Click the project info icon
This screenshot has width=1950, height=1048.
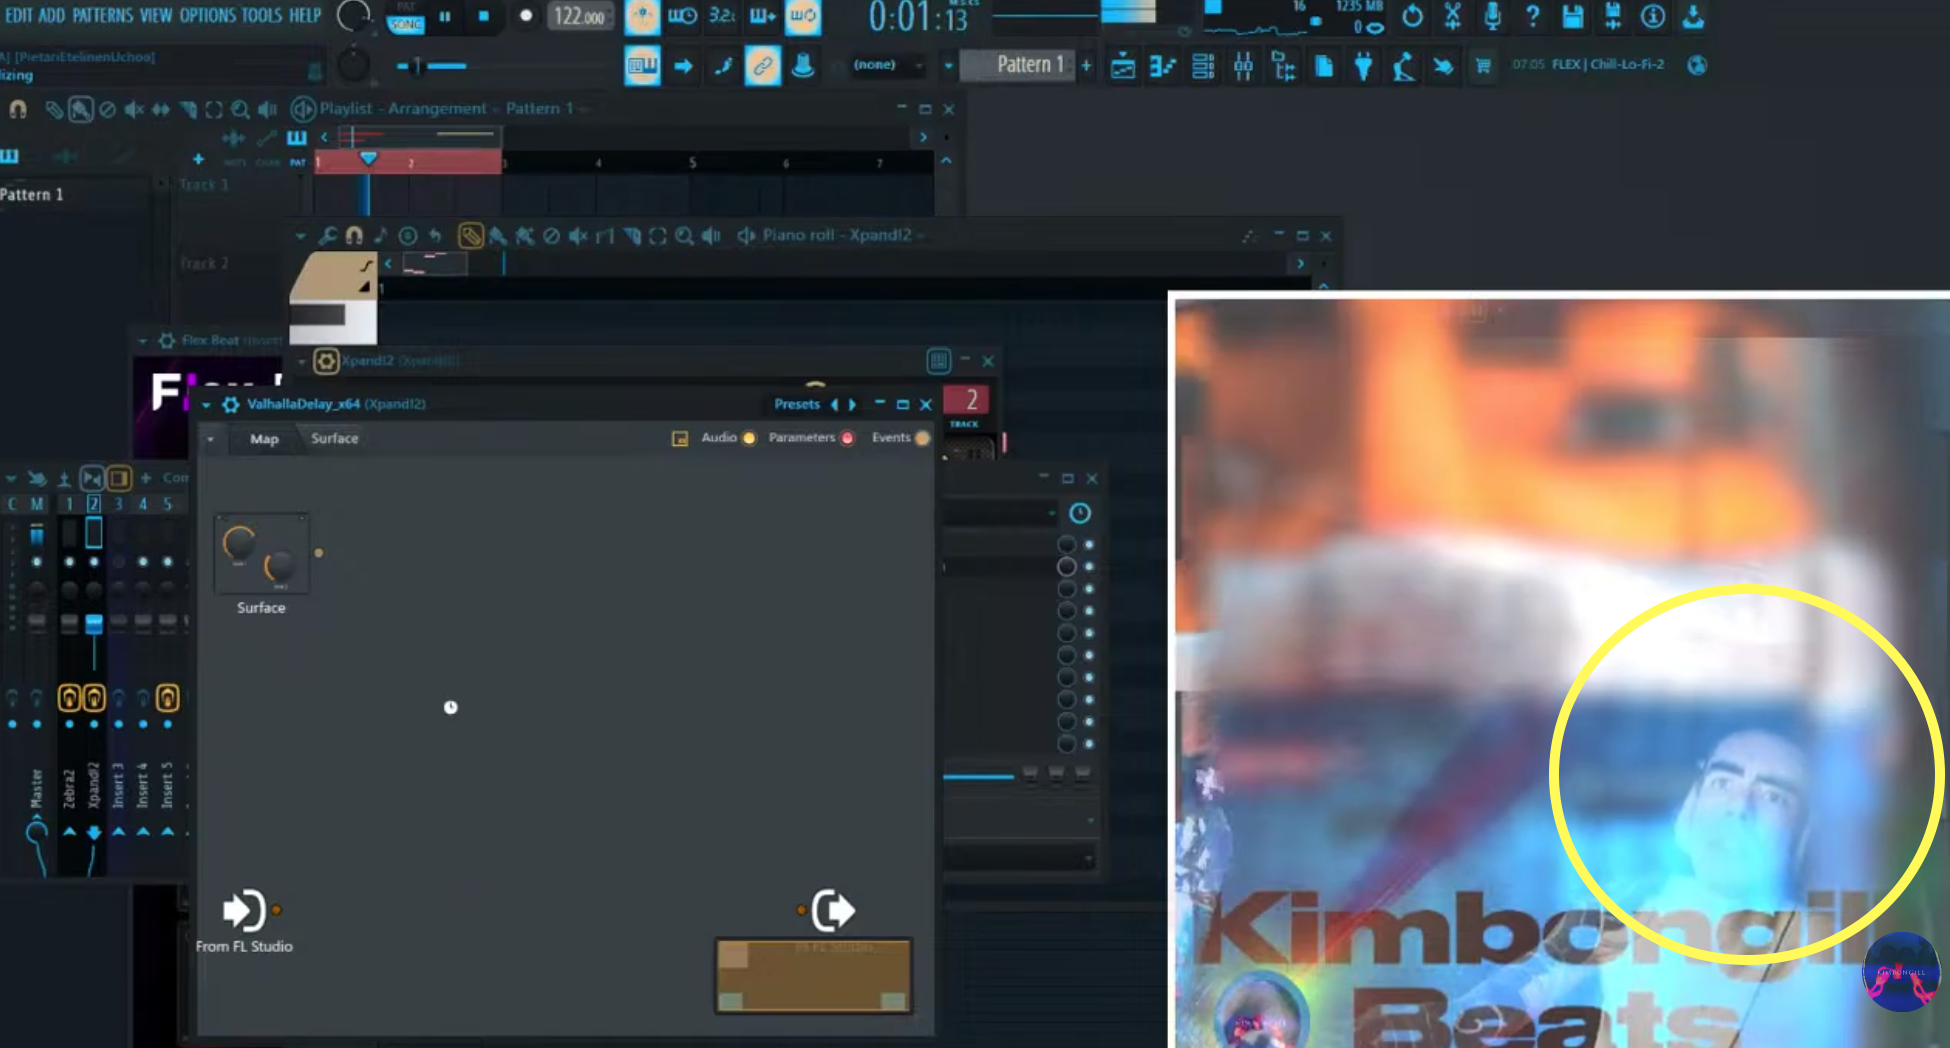tap(1653, 16)
